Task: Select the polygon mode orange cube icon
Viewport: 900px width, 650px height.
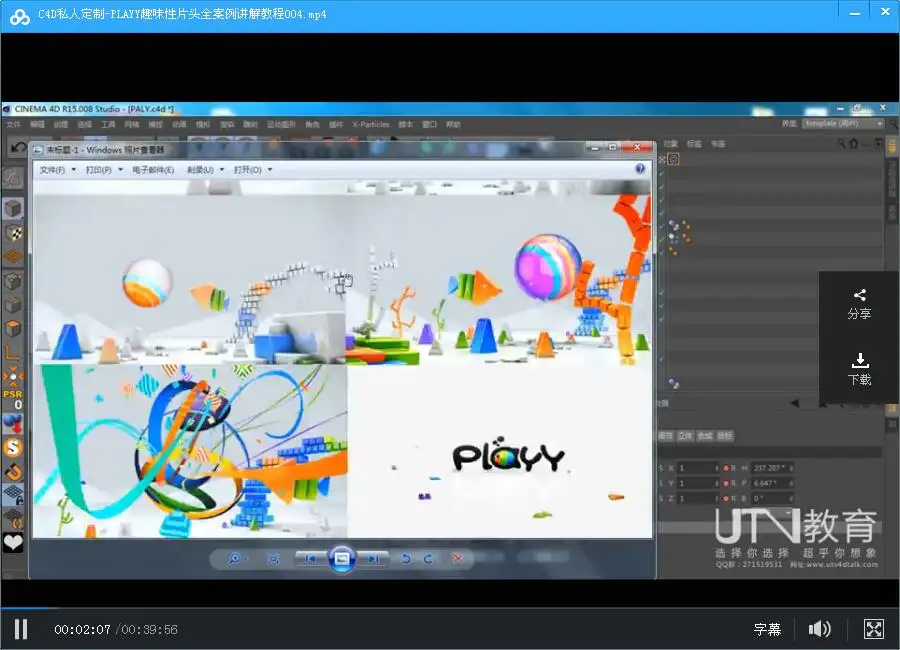Action: pos(13,328)
